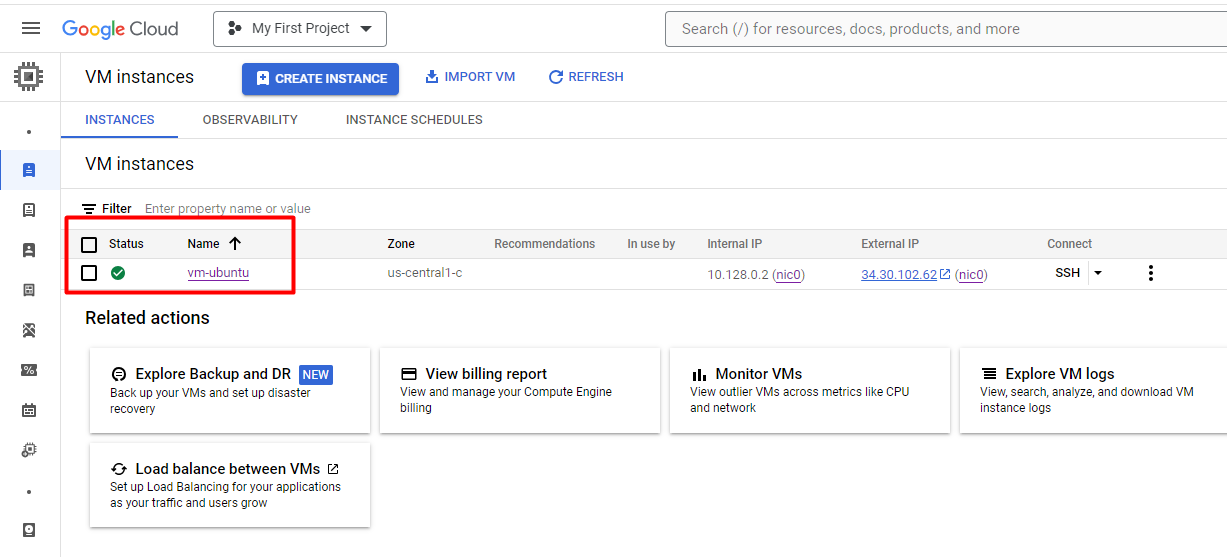The image size is (1227, 557).
Task: Open the reservations calendar sidebar icon
Action: pos(29,410)
